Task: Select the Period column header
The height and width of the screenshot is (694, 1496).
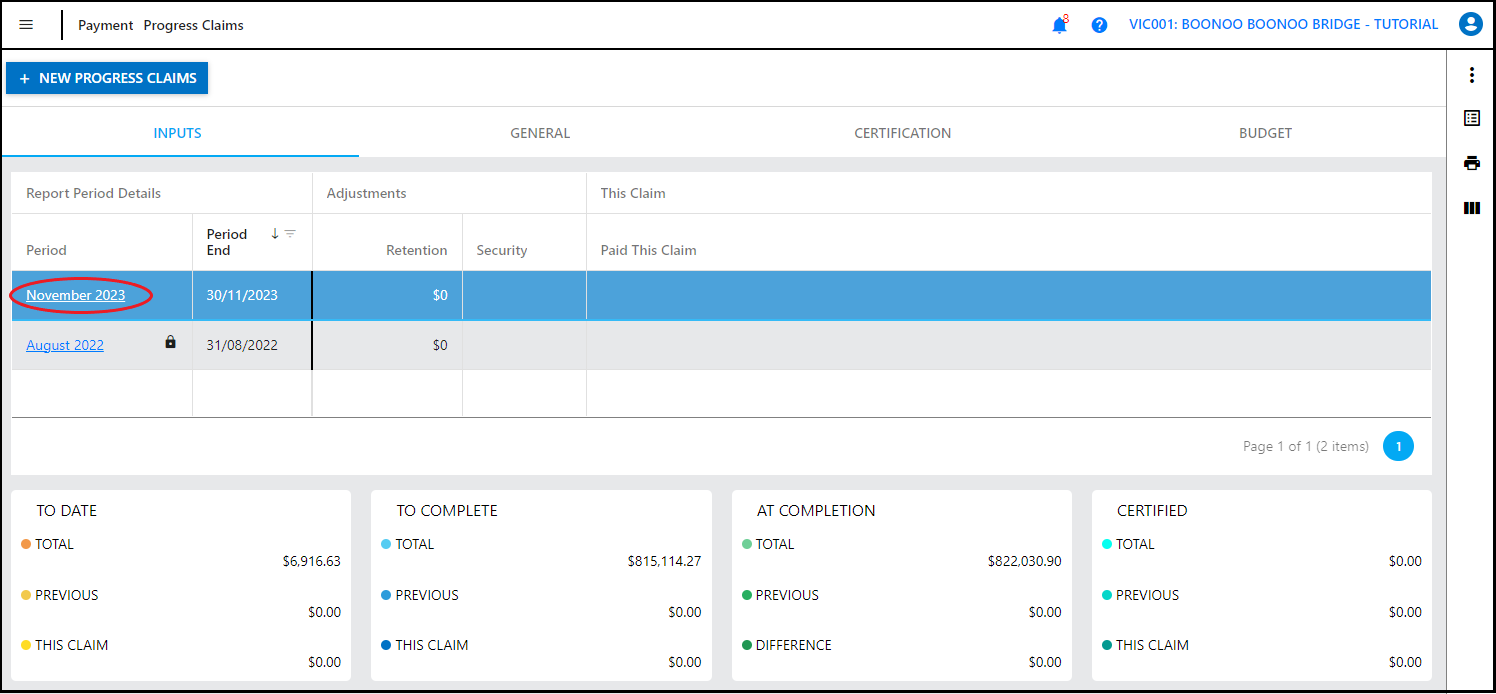Action: pyautogui.click(x=102, y=242)
